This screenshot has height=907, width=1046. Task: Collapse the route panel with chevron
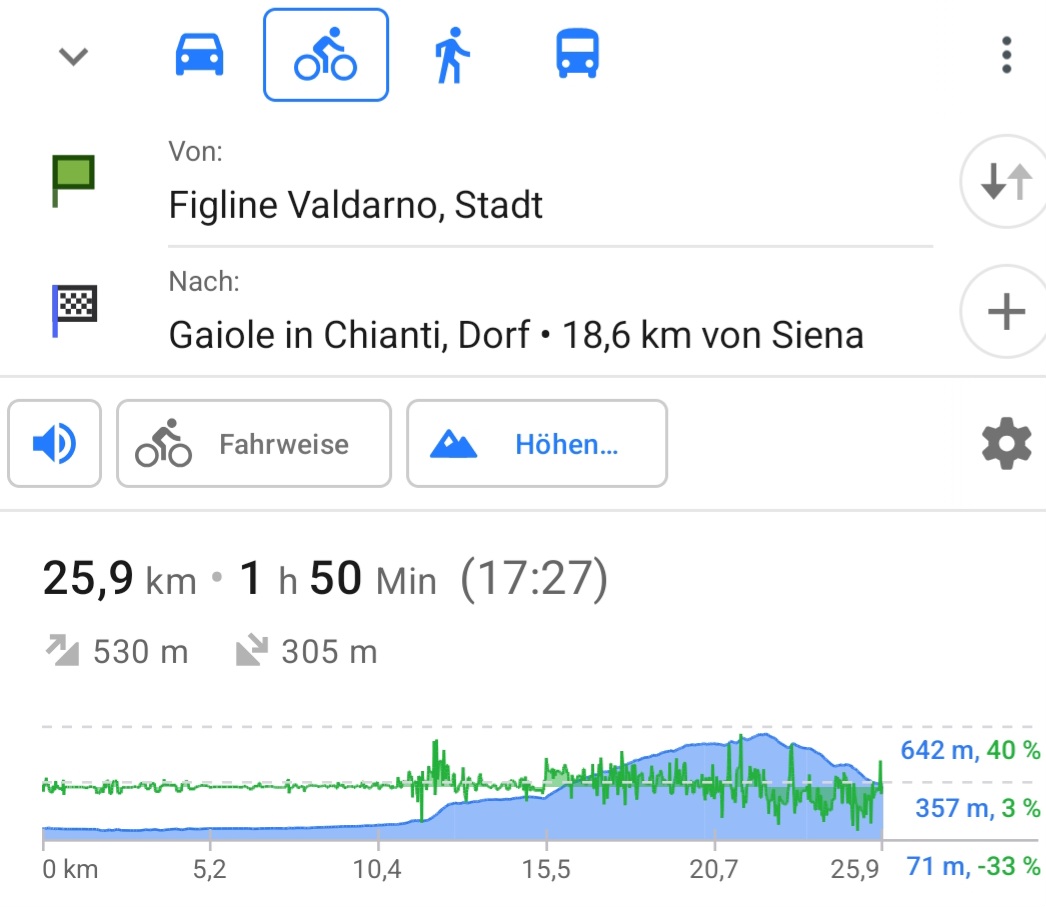point(73,57)
